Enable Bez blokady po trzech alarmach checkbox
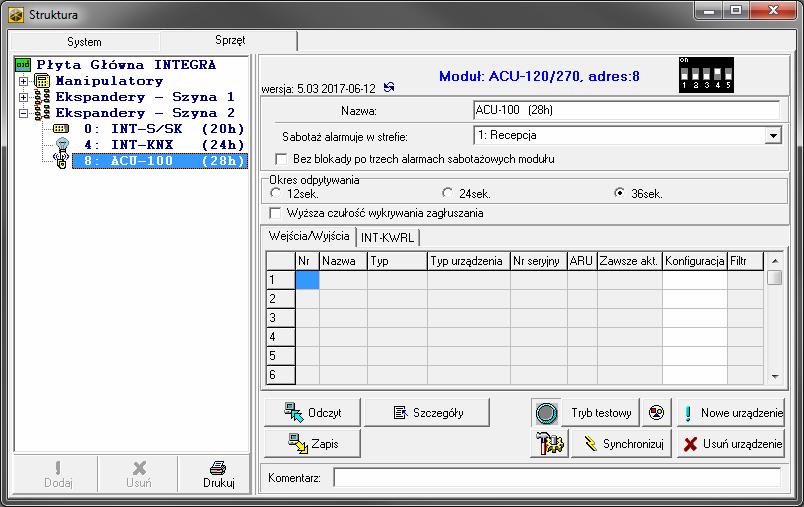This screenshot has height=507, width=804. [x=281, y=159]
